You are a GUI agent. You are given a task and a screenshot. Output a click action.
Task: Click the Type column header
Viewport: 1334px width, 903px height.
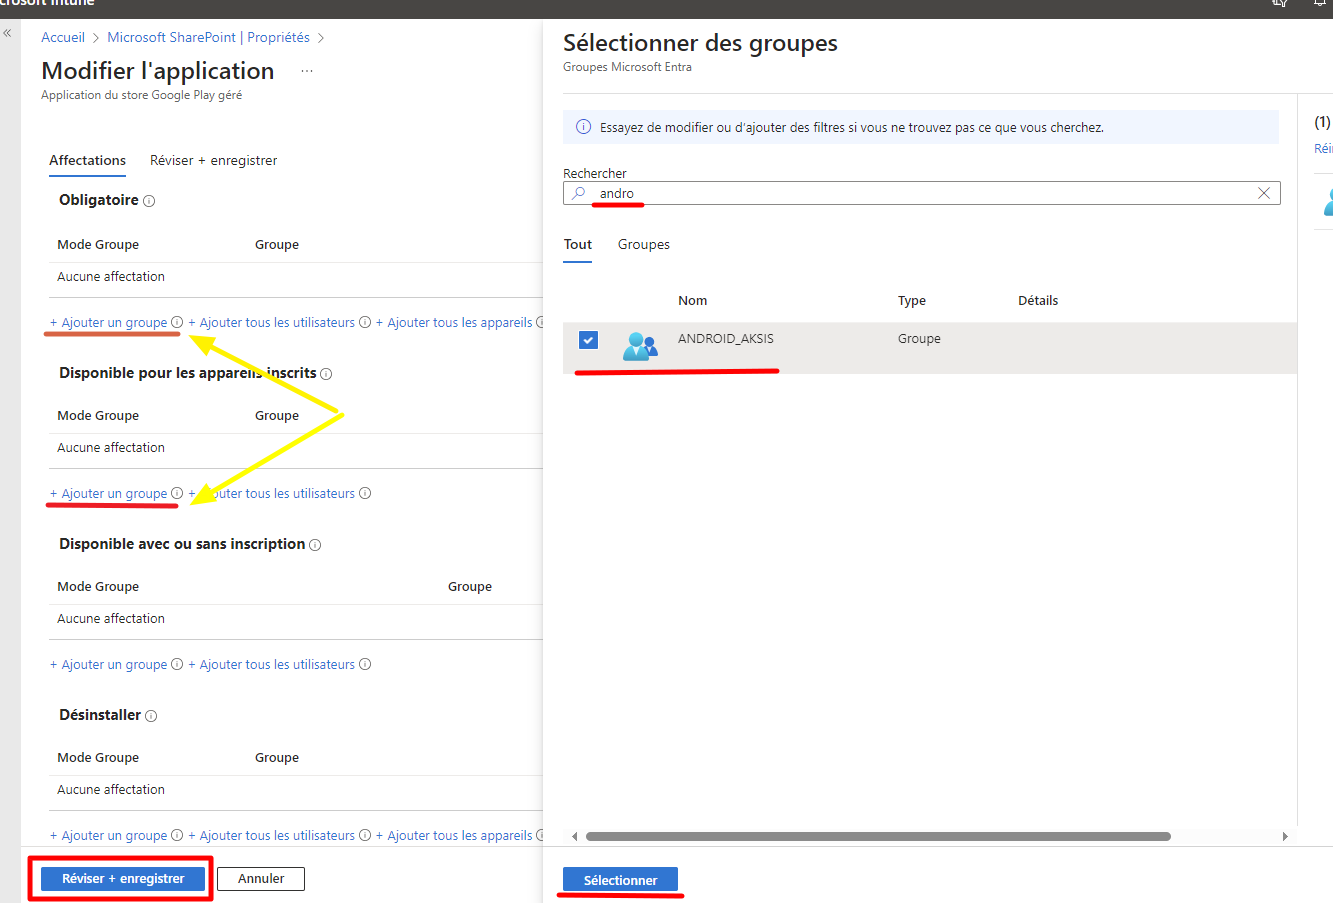pos(912,300)
